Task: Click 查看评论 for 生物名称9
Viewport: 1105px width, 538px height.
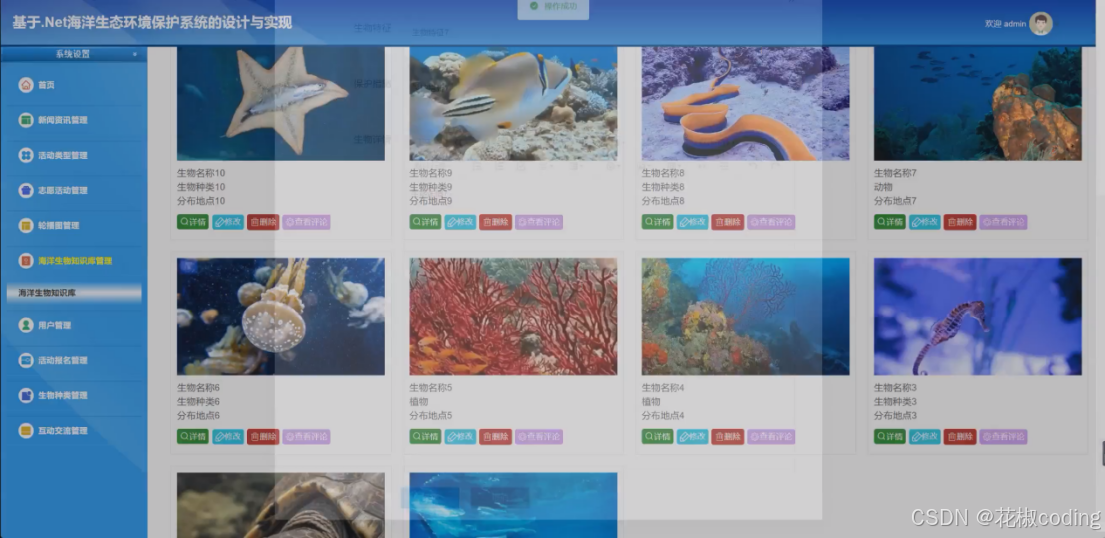Action: pos(539,222)
